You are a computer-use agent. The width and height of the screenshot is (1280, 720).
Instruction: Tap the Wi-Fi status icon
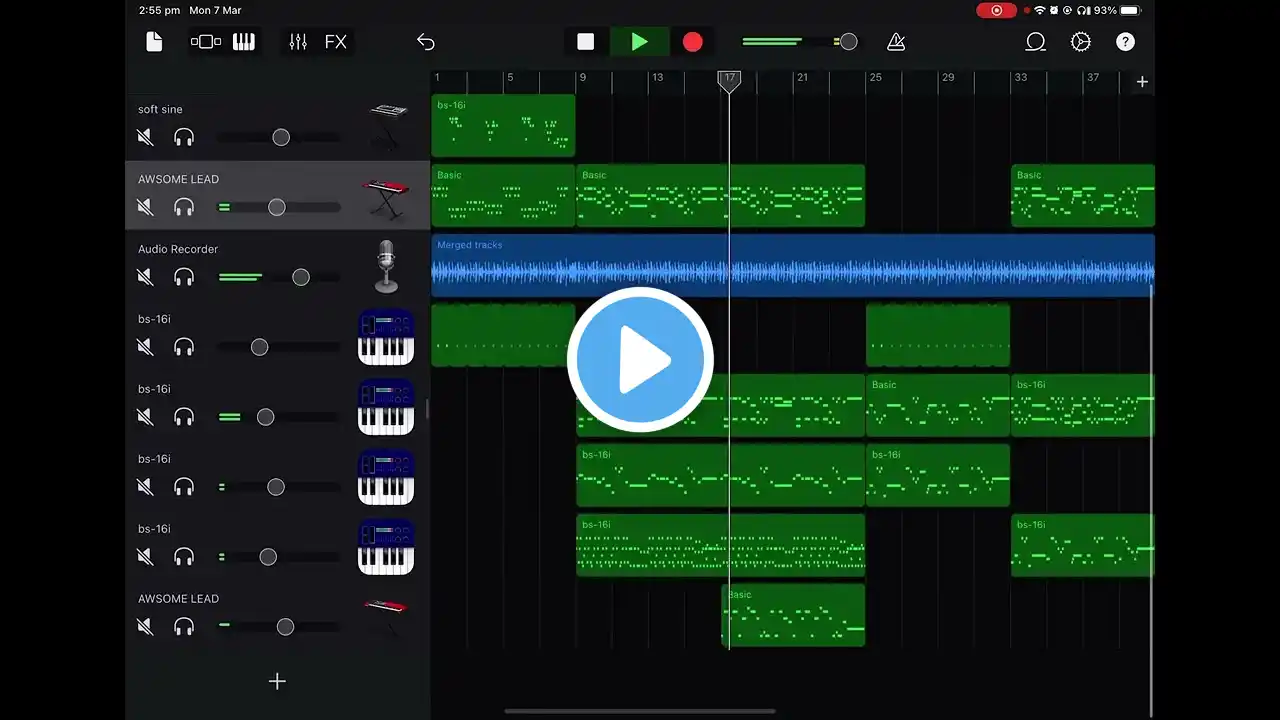1040,10
